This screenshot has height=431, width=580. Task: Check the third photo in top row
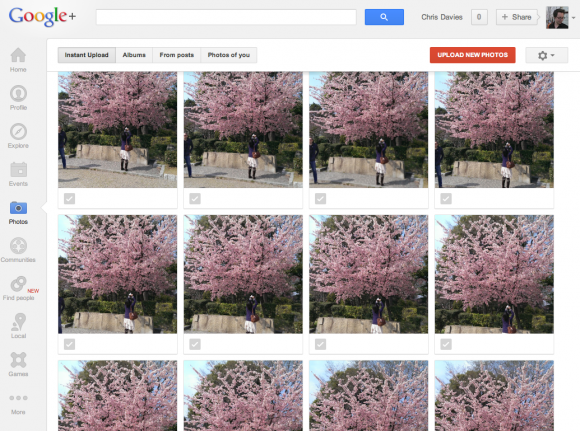click(x=320, y=199)
